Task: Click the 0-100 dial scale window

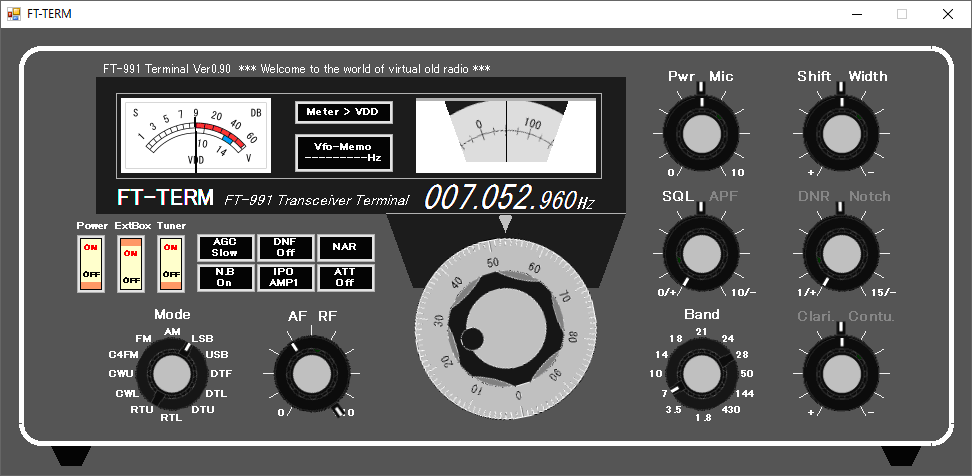Action: pyautogui.click(x=506, y=136)
